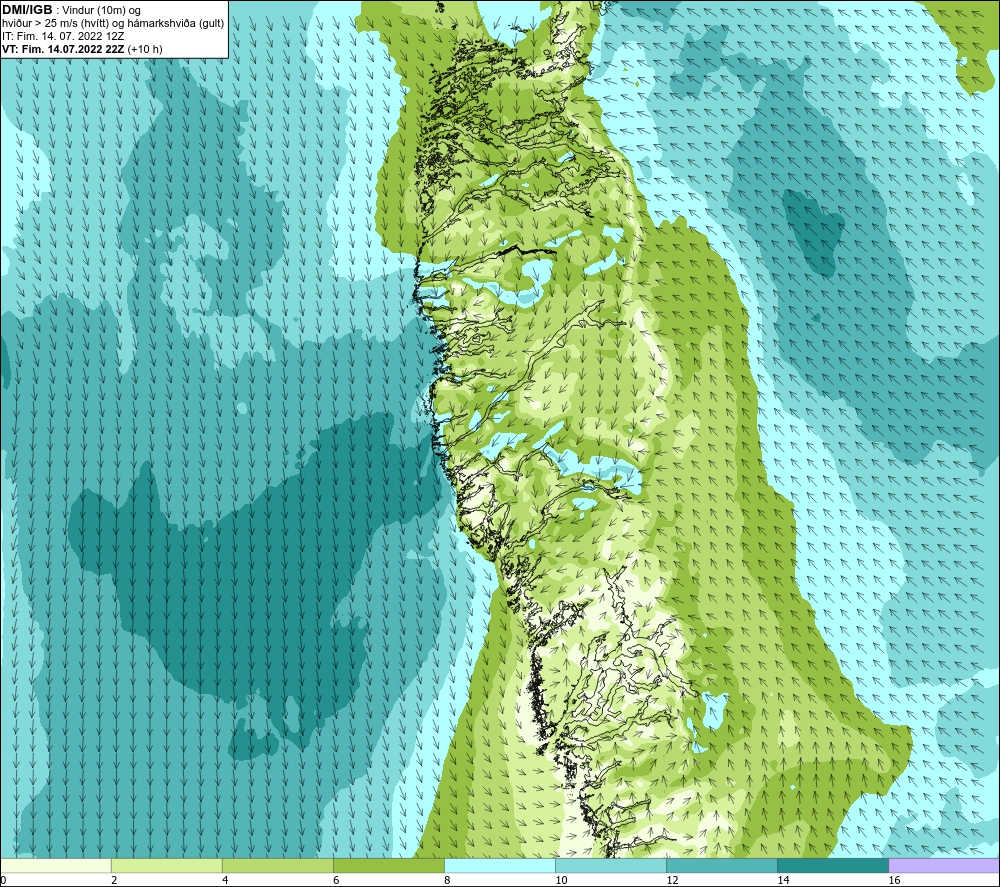Click the 6–8 m/s olive green legend swatch
Viewport: 1000px width, 887px height.
click(x=388, y=865)
